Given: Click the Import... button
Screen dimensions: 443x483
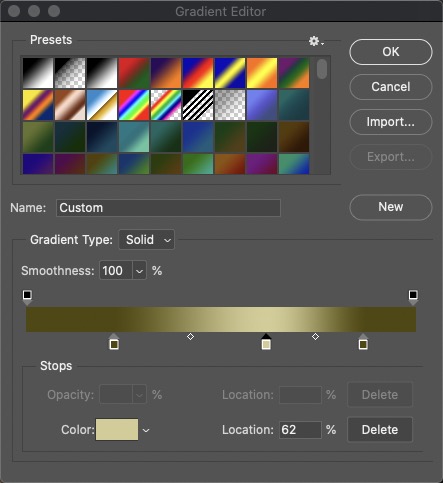Looking at the screenshot, I should point(391,122).
